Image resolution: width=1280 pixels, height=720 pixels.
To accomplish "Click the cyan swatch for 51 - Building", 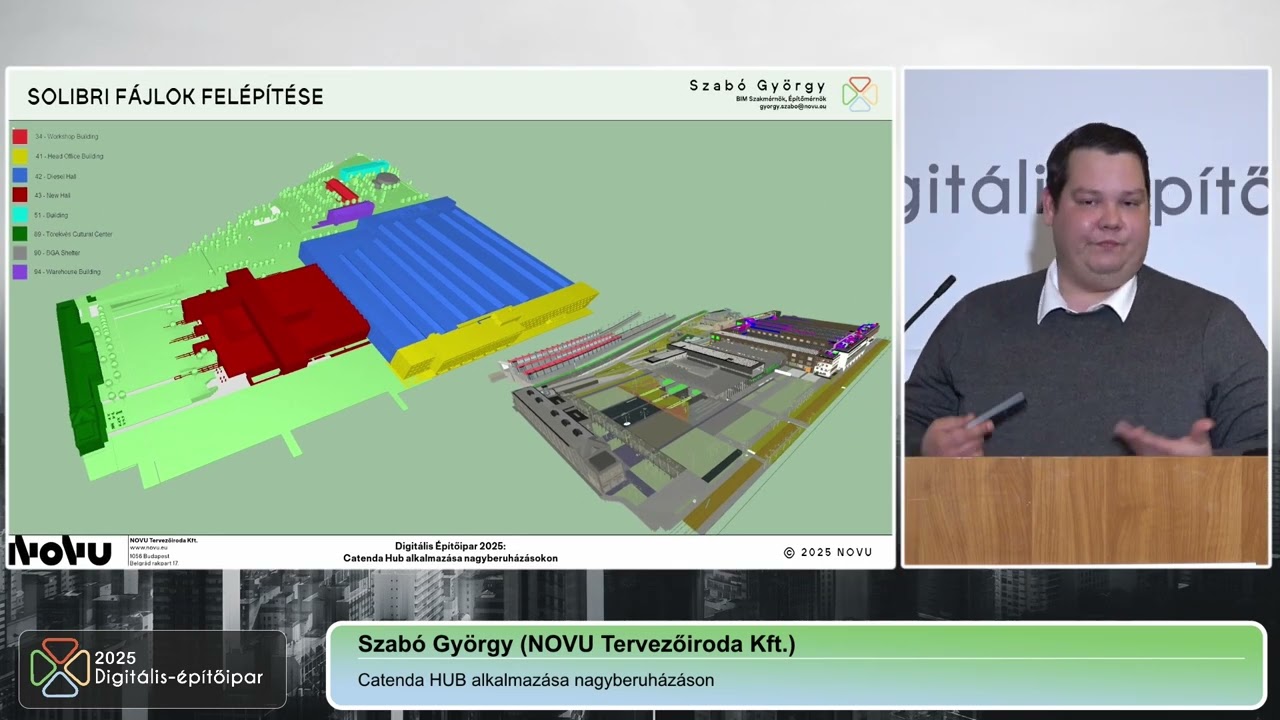I will [x=19, y=214].
